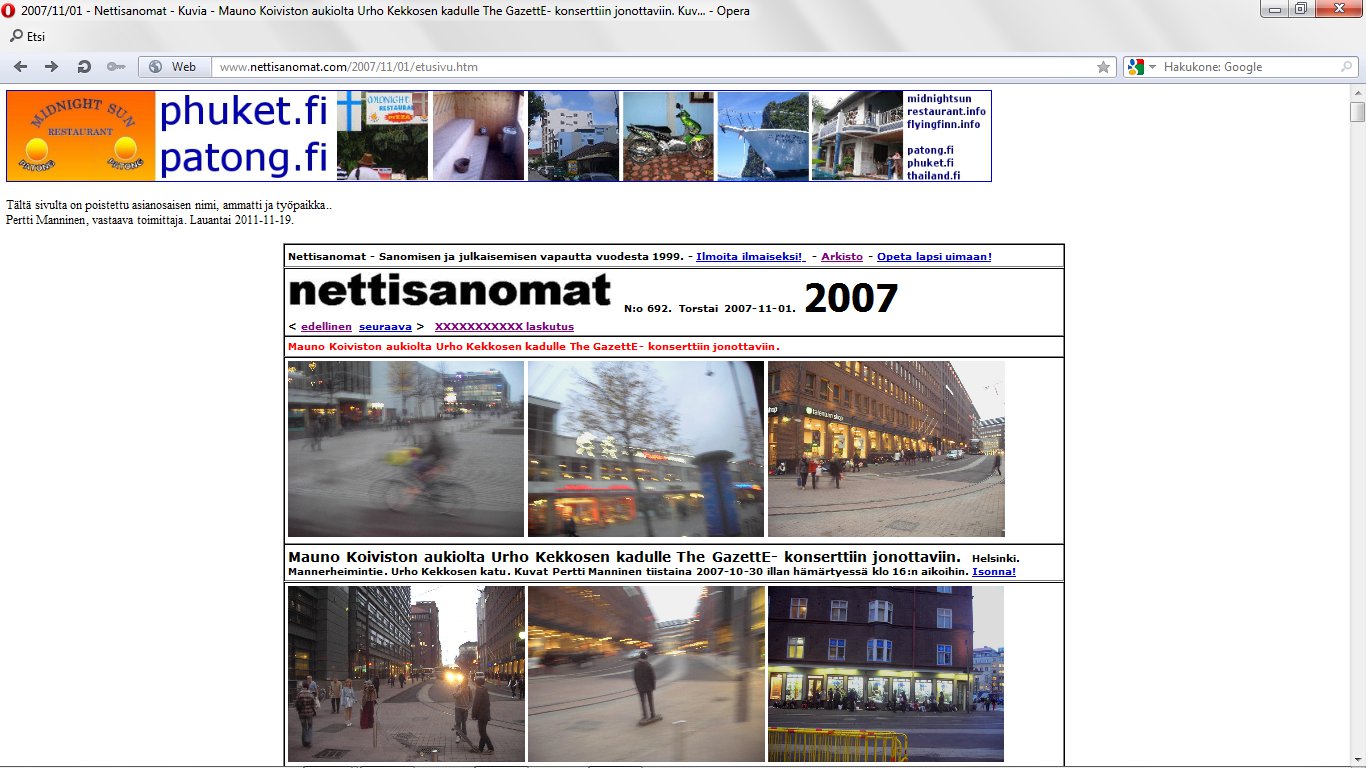This screenshot has width=1366, height=768.
Task: Go to the 'seuraava' next issue link
Action: coord(385,327)
